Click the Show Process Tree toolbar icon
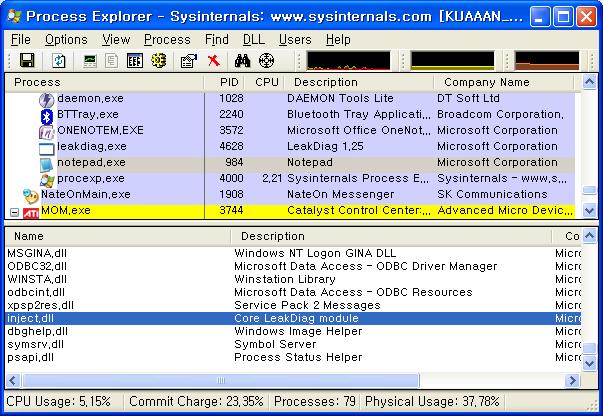 coord(112,60)
